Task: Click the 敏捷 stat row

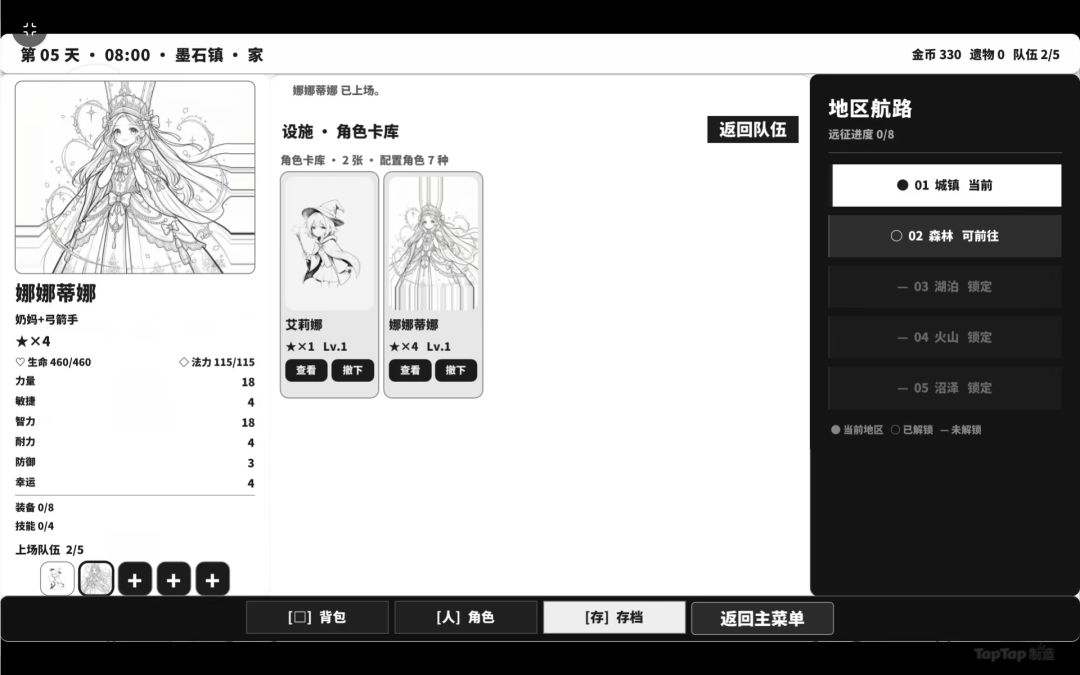Action: pos(135,402)
